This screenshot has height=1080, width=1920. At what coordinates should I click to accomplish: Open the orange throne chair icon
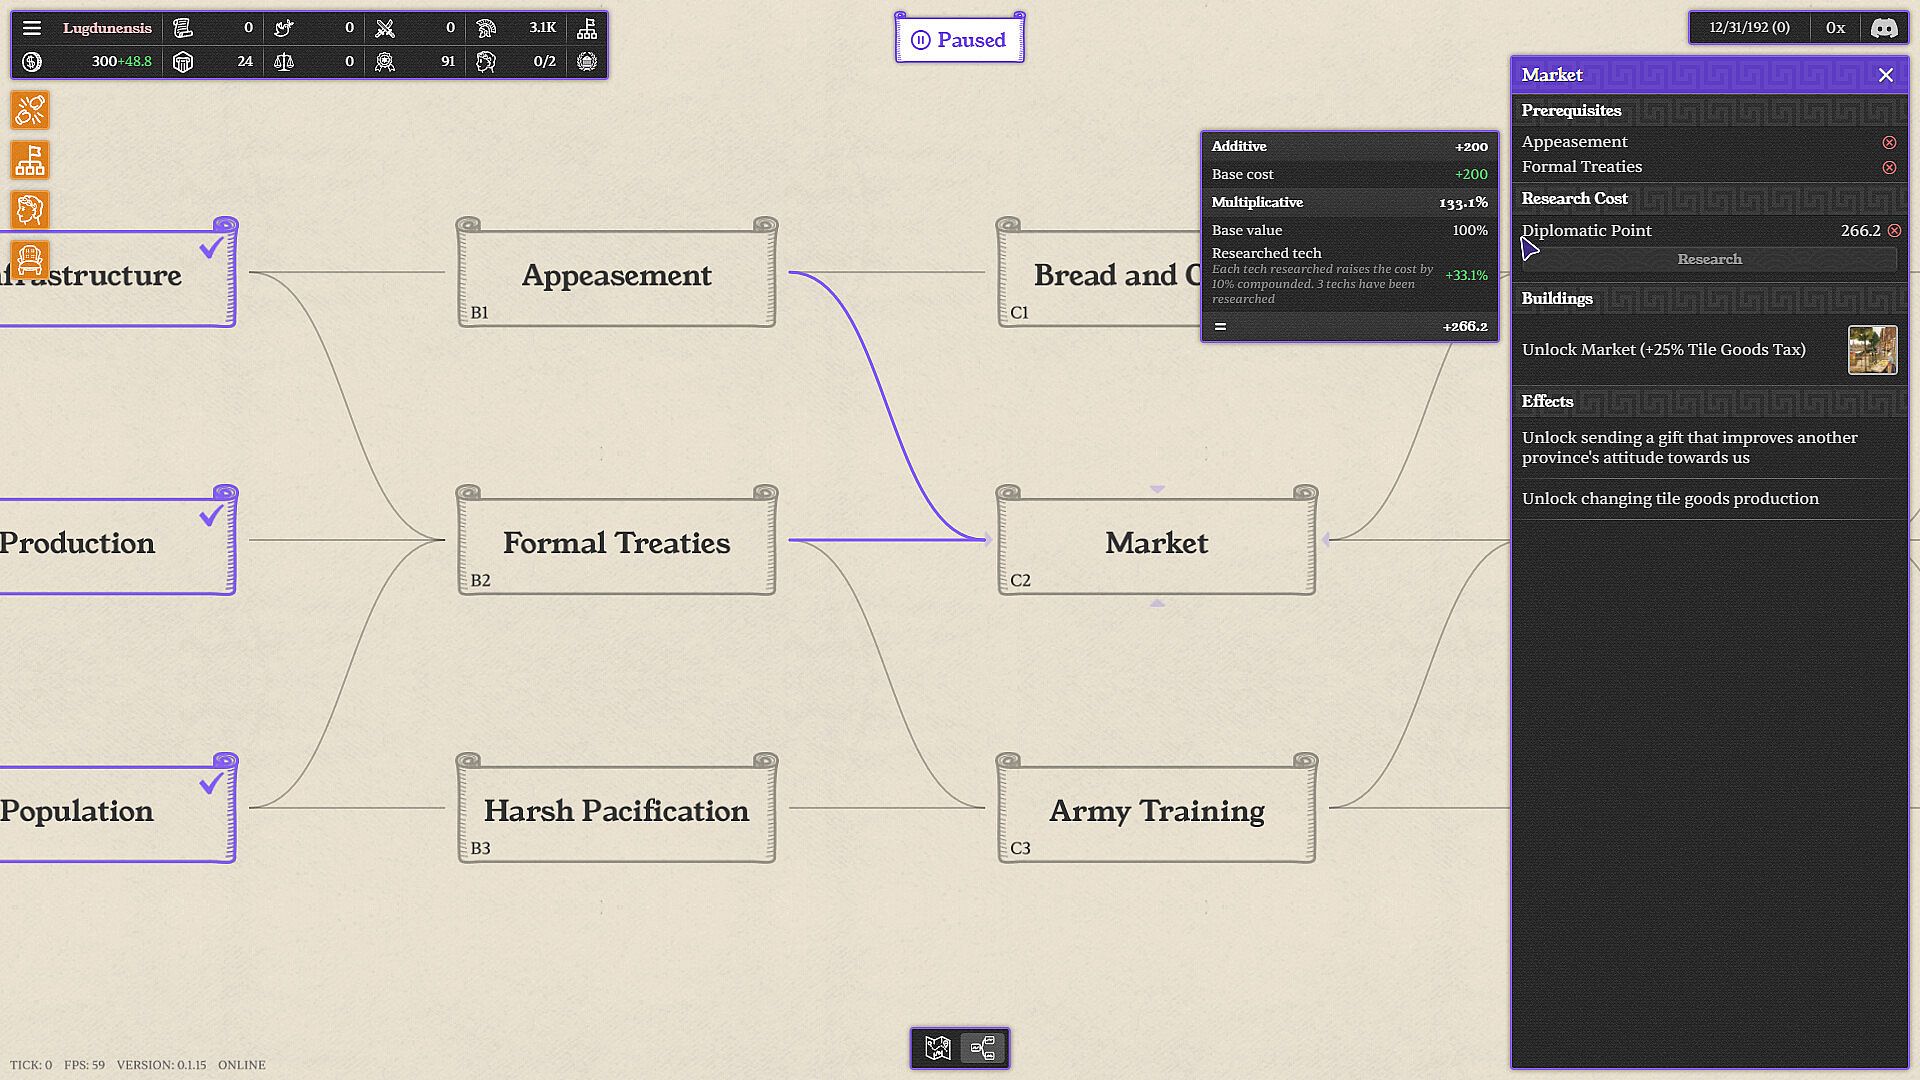click(x=30, y=260)
